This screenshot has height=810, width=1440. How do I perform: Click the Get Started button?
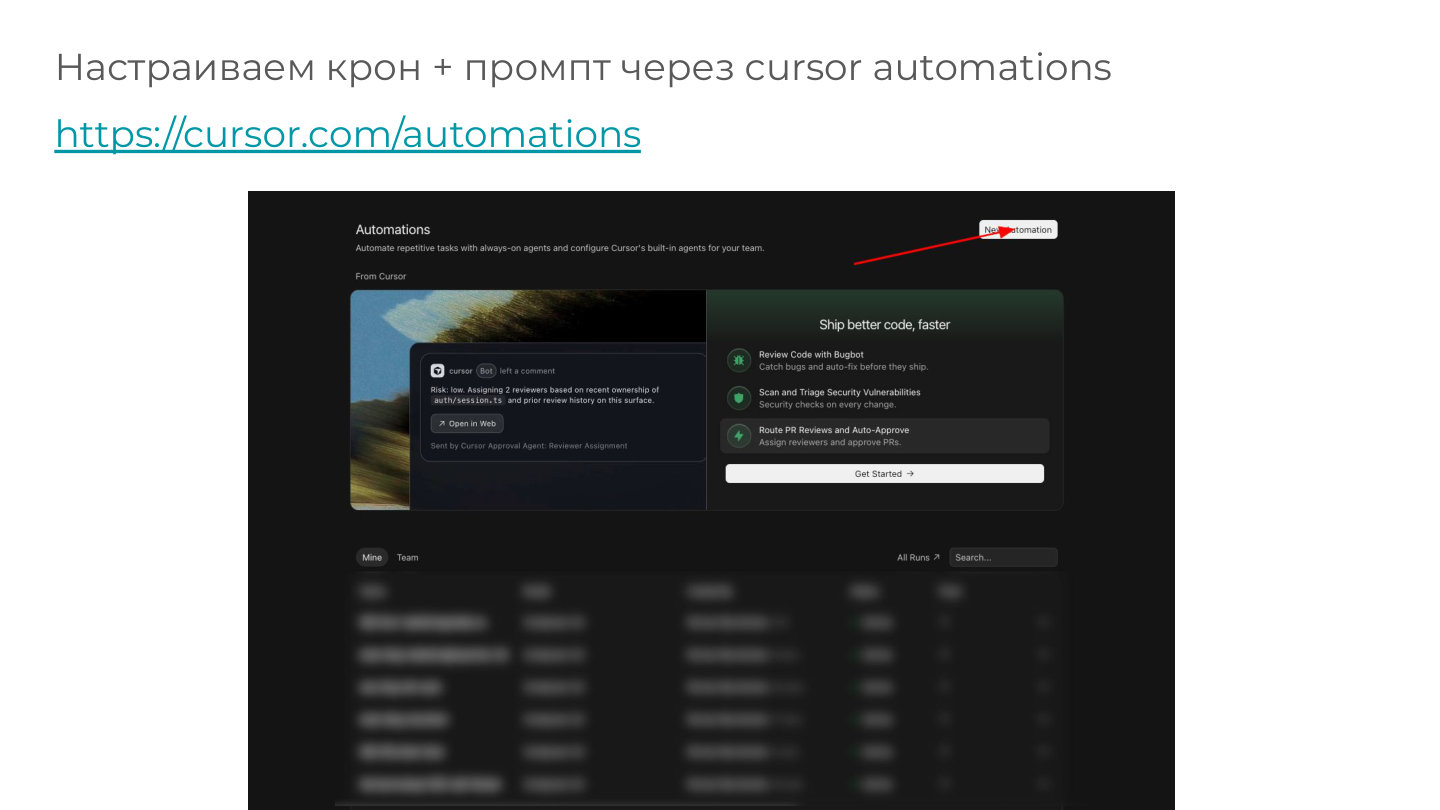pos(884,474)
